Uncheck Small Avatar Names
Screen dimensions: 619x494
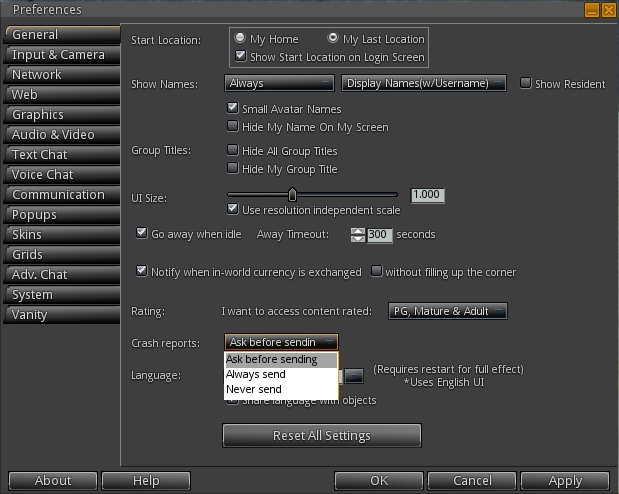click(233, 108)
